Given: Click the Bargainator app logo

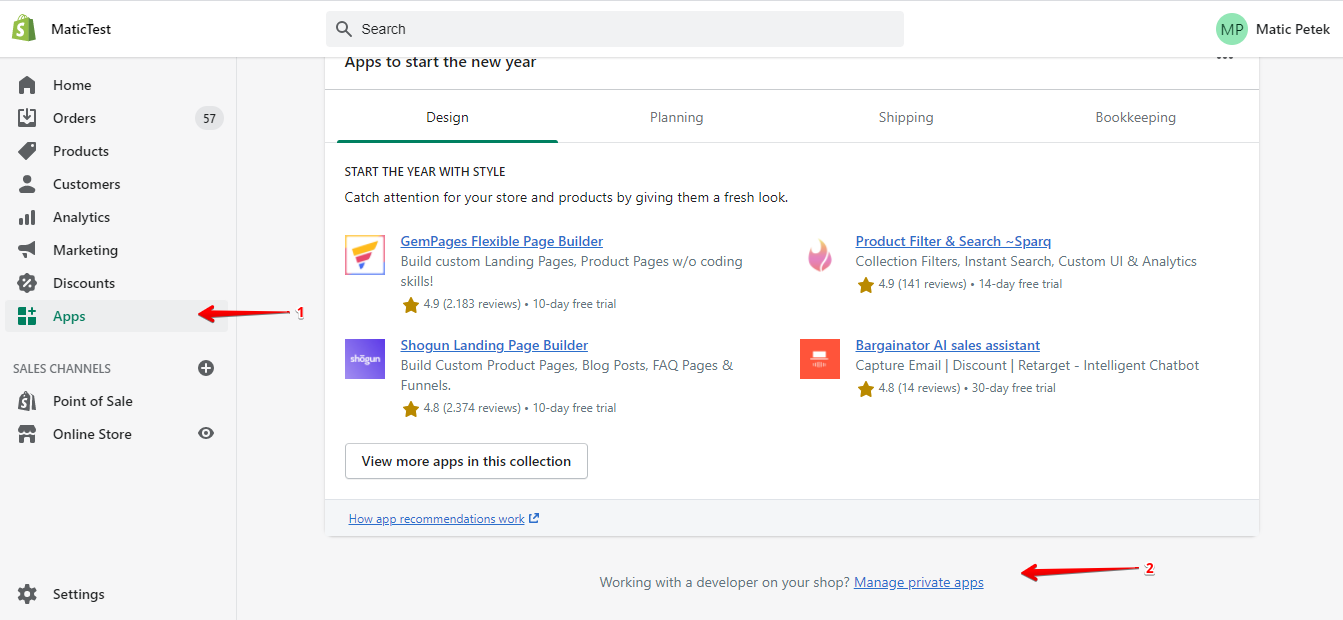Looking at the screenshot, I should pyautogui.click(x=819, y=359).
